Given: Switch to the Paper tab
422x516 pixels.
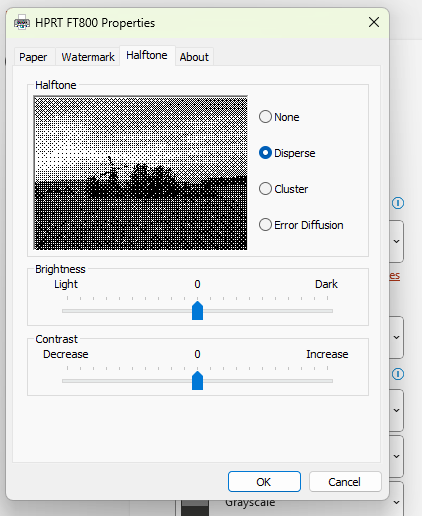Looking at the screenshot, I should click(x=33, y=57).
